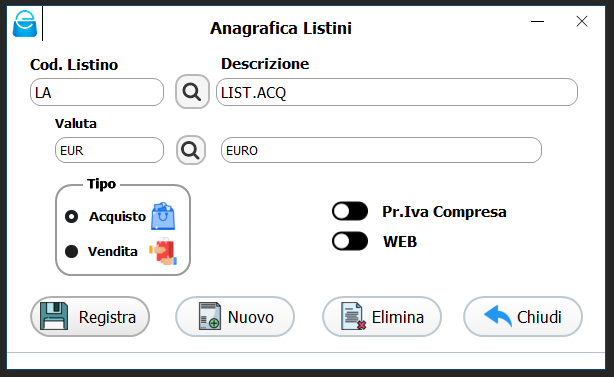Select the Acquisto radio button
Image resolution: width=614 pixels, height=377 pixels.
(71, 216)
